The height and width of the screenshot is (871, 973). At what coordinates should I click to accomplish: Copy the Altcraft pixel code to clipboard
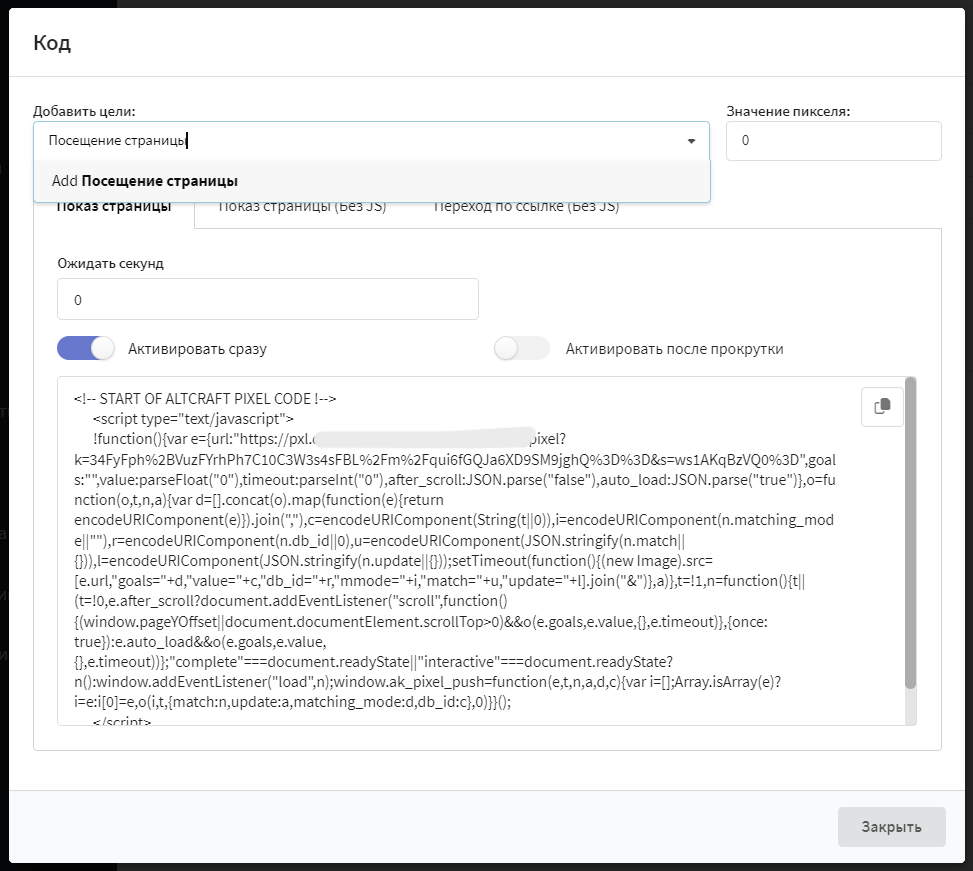point(882,406)
